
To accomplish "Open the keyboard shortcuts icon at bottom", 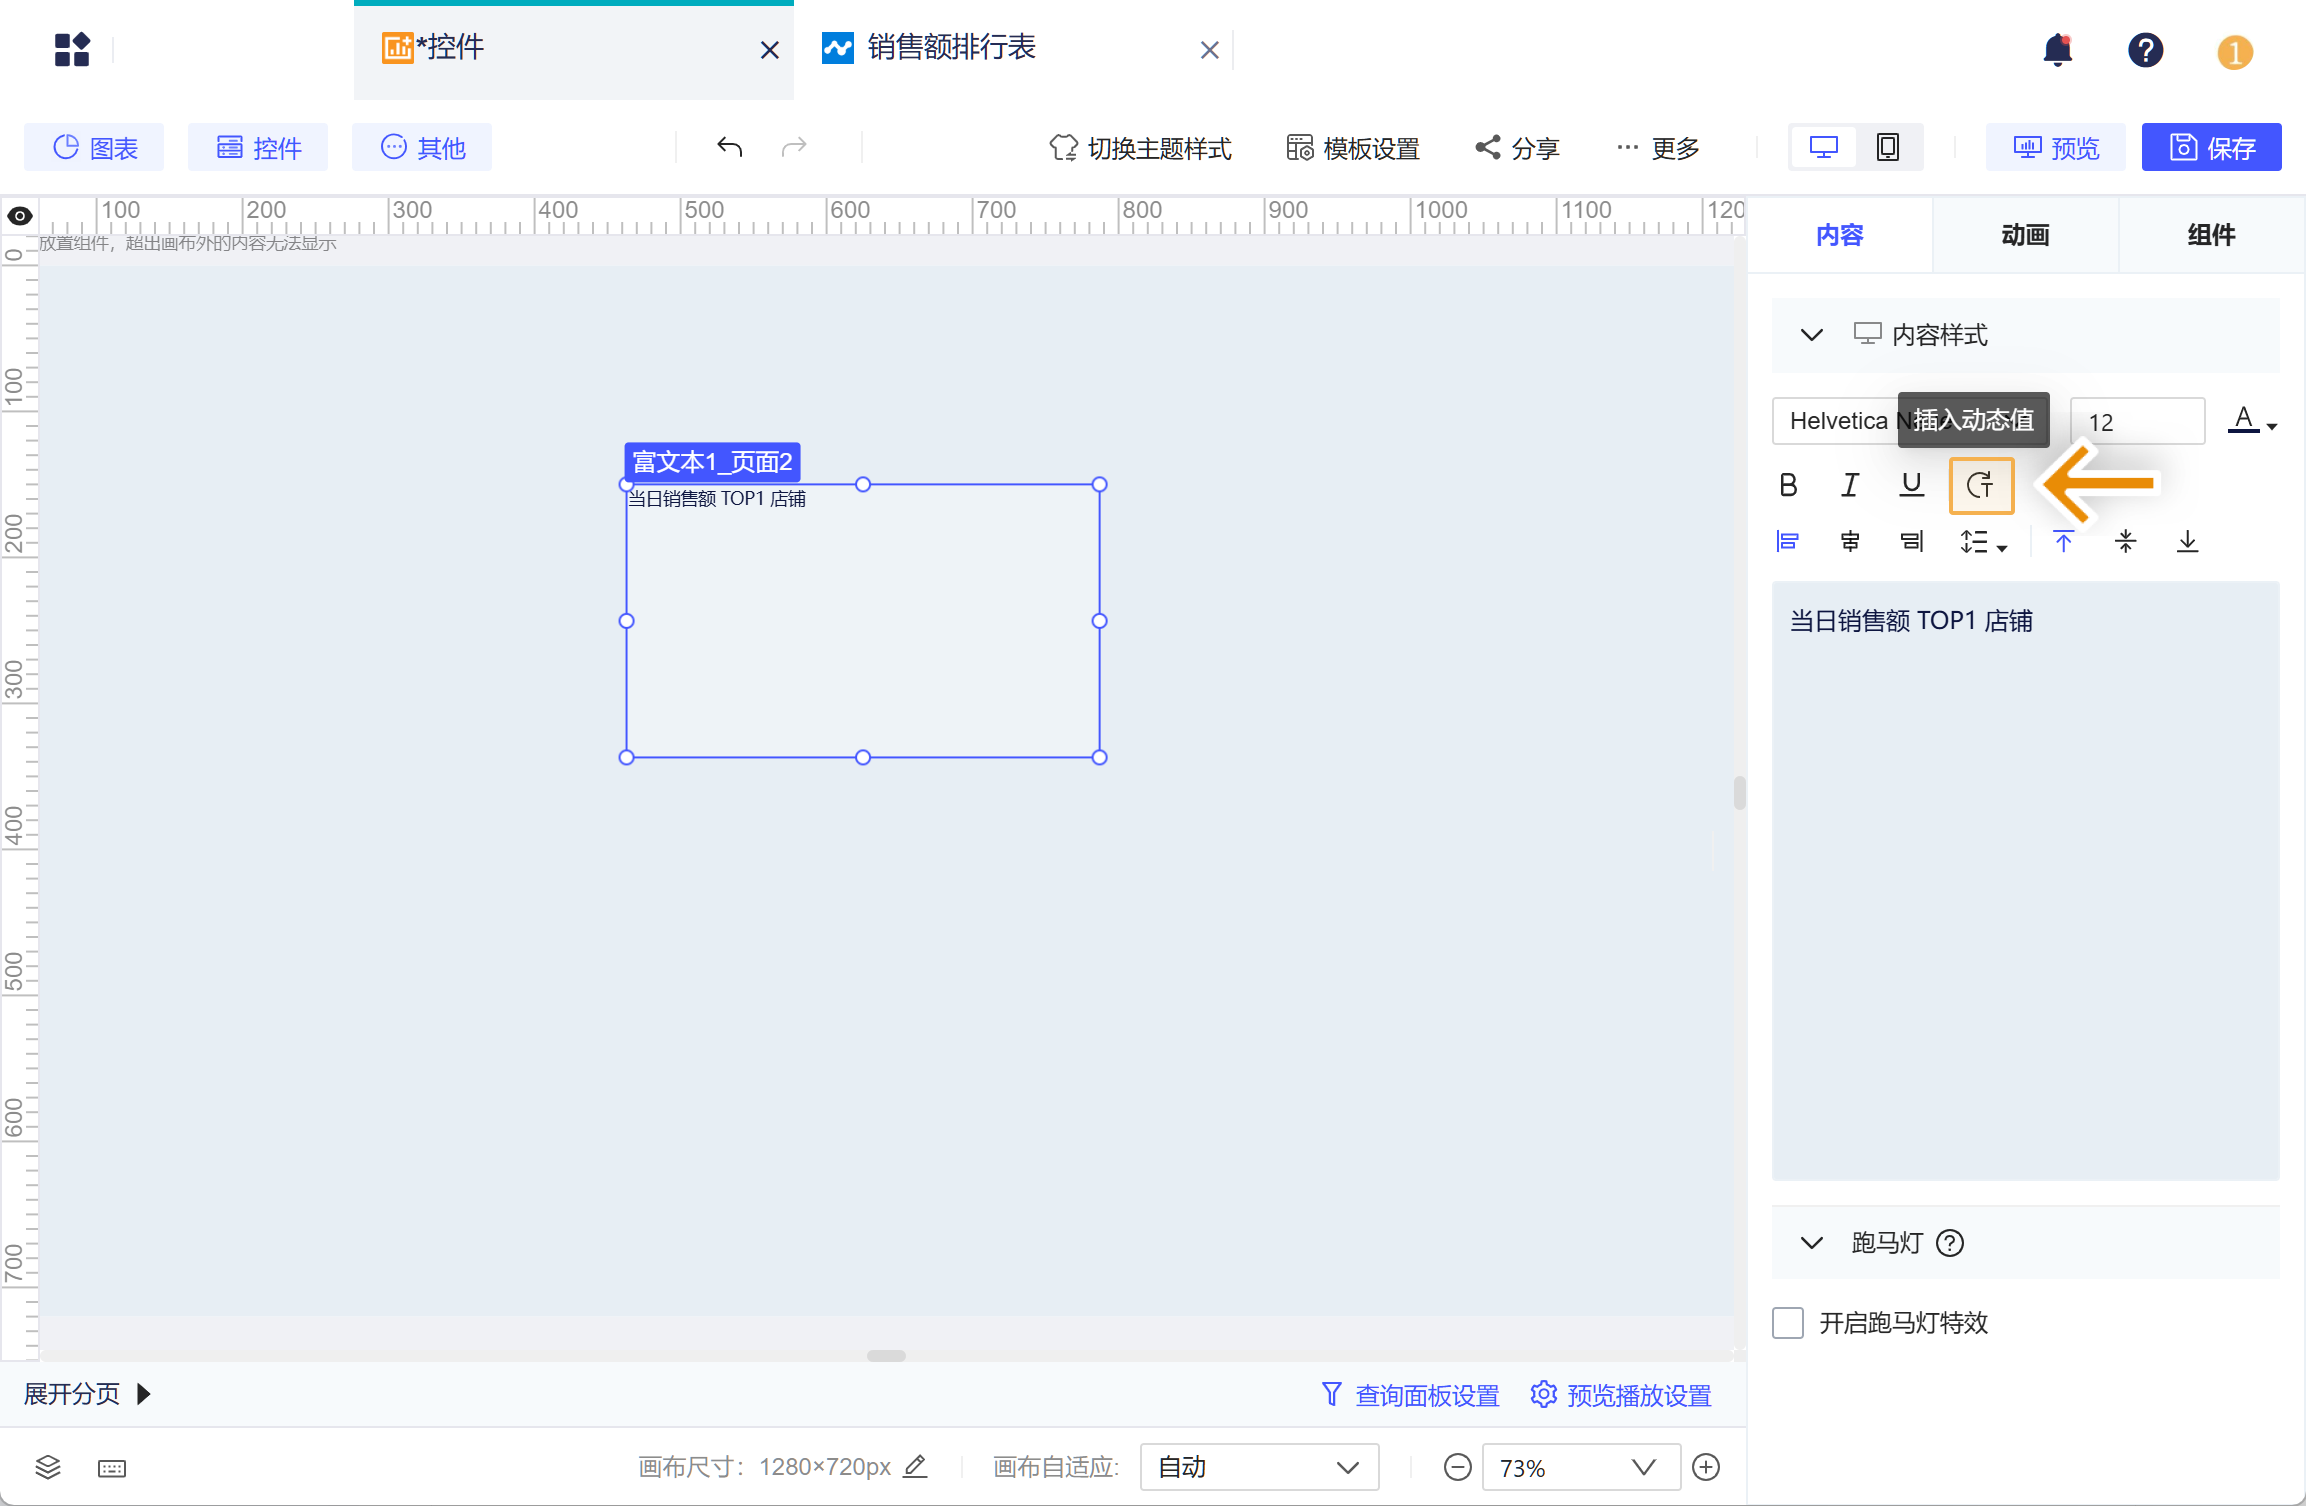I will click(x=111, y=1467).
